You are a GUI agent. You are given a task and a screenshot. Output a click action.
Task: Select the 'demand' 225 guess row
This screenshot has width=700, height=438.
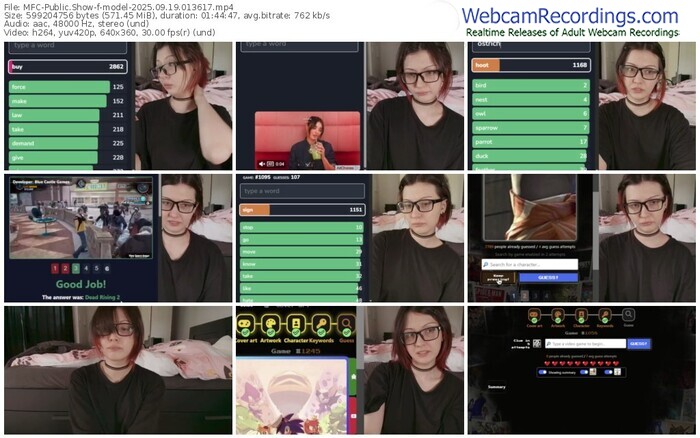click(67, 143)
